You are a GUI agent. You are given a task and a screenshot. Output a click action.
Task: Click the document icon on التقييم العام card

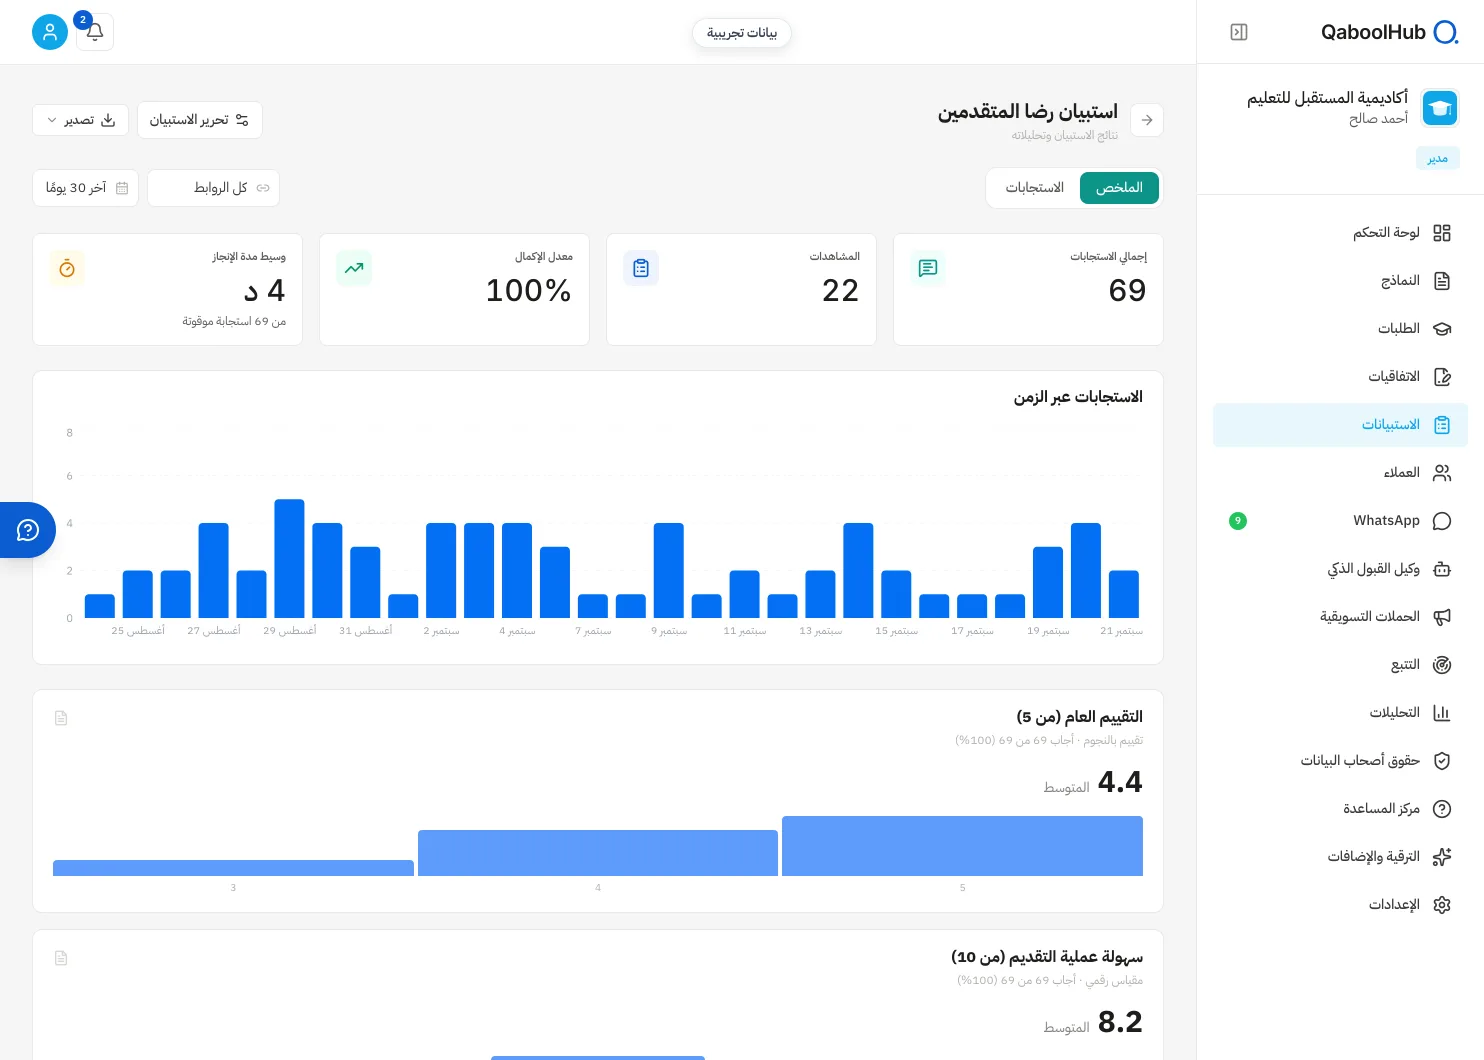coord(61,718)
